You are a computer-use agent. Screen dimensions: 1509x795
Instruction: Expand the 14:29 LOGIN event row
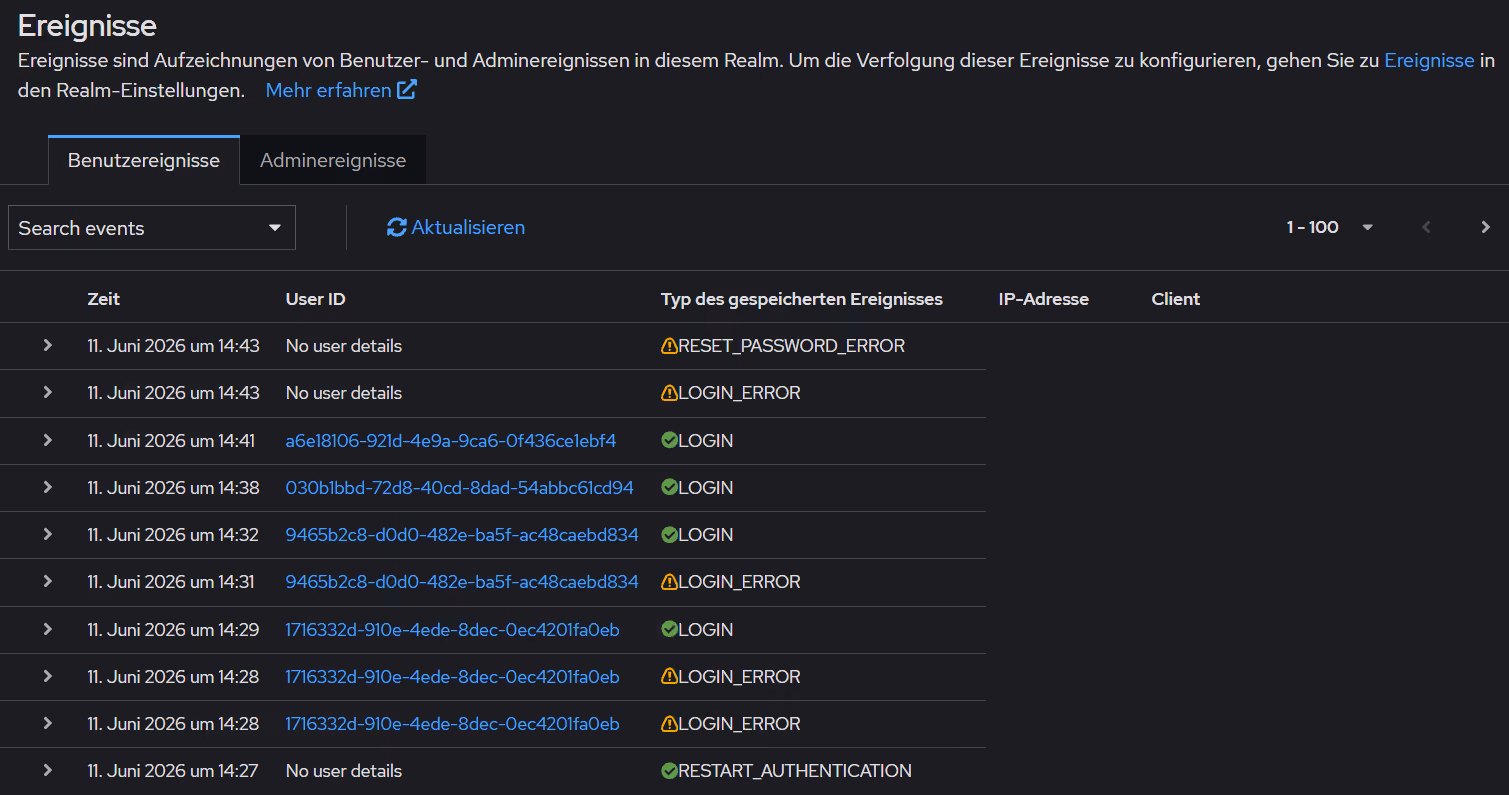point(47,629)
